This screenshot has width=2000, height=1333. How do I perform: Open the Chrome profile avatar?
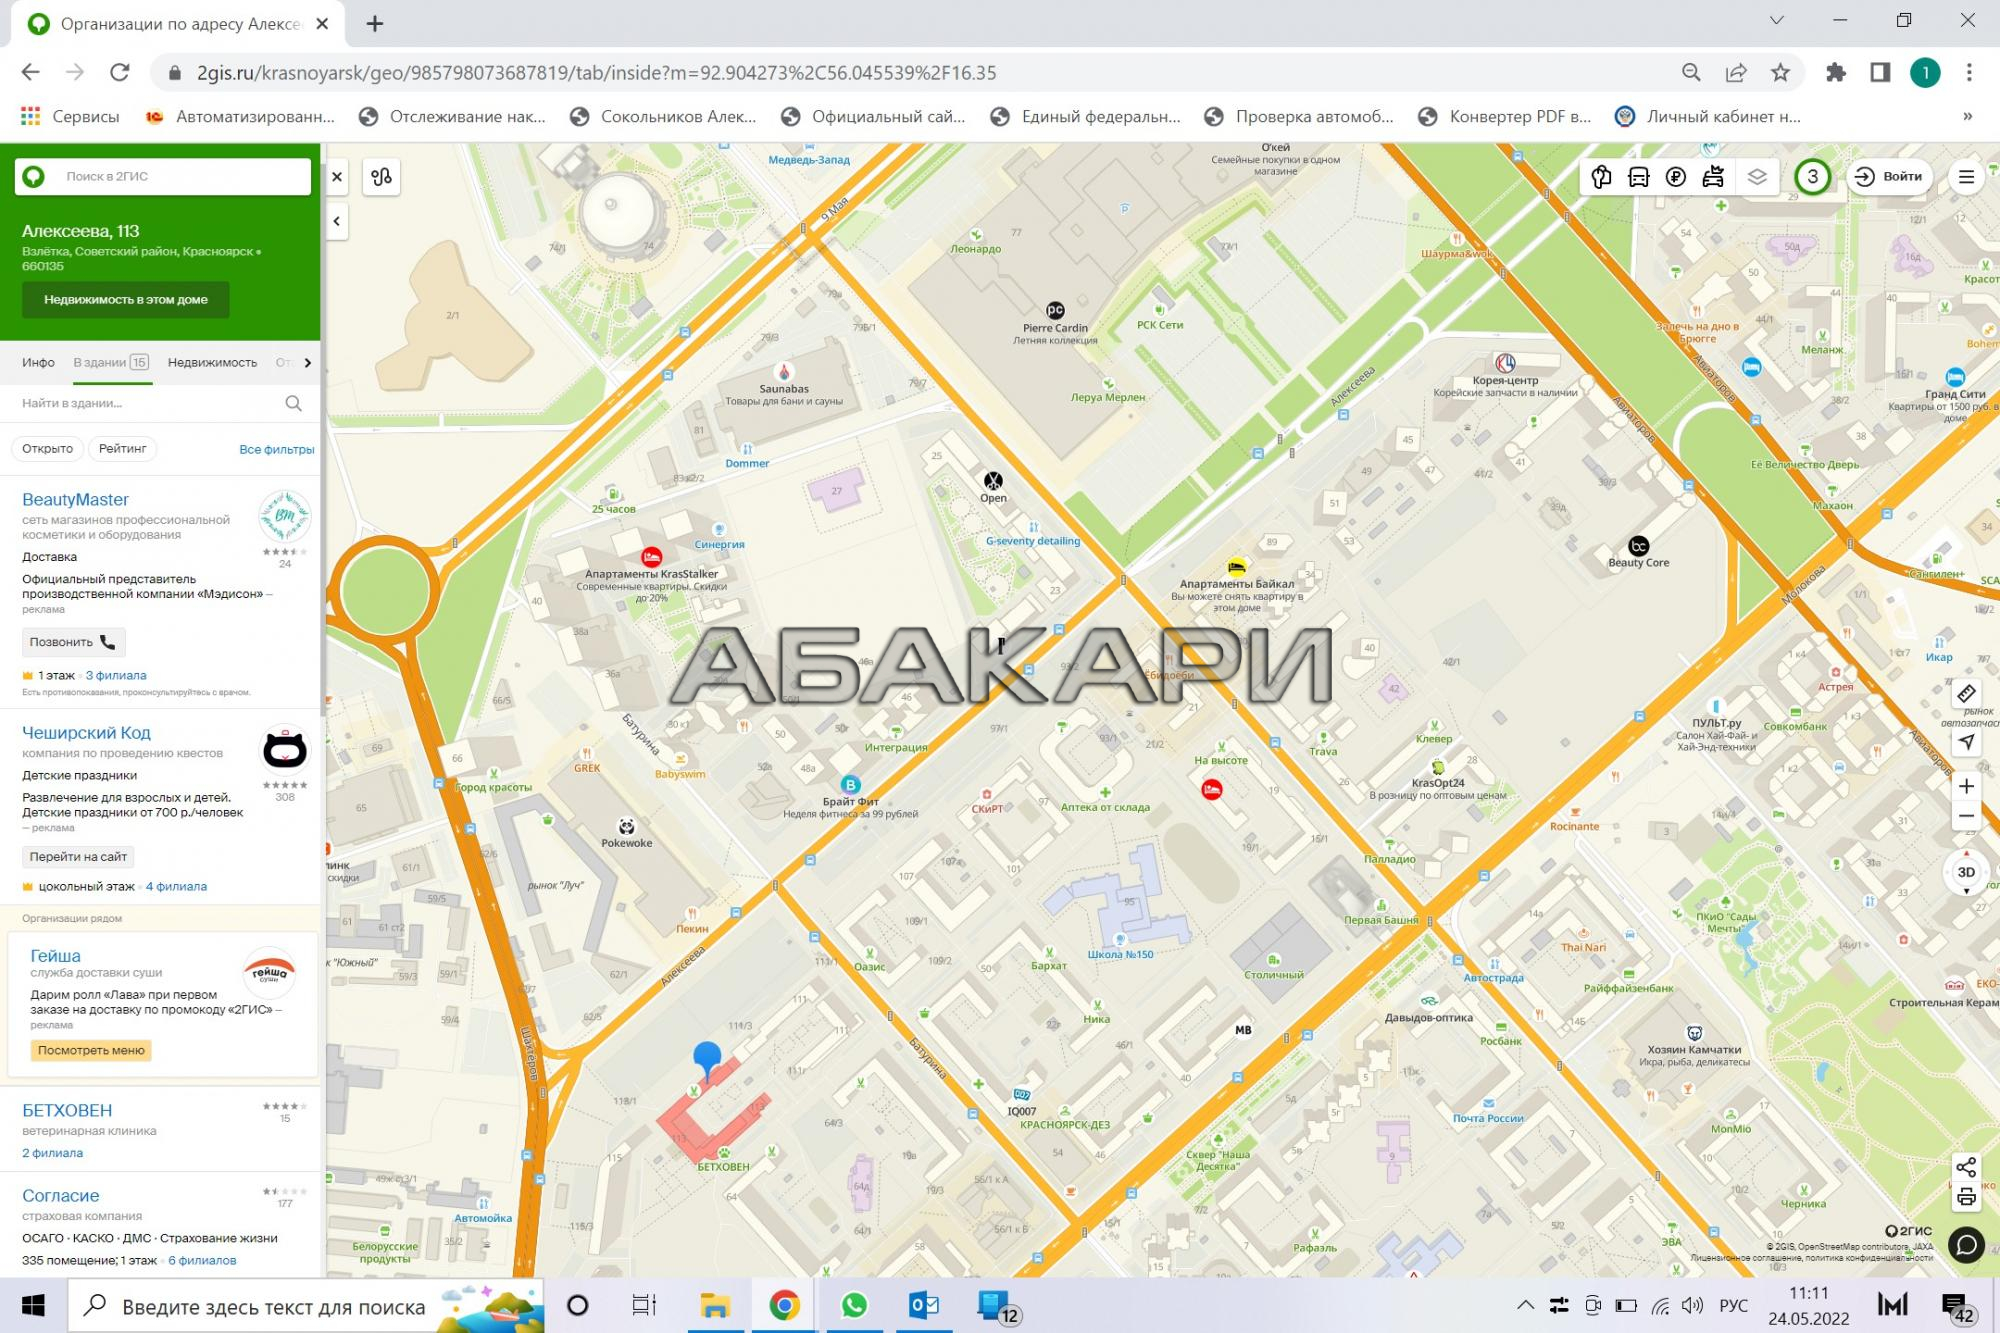click(x=1925, y=72)
